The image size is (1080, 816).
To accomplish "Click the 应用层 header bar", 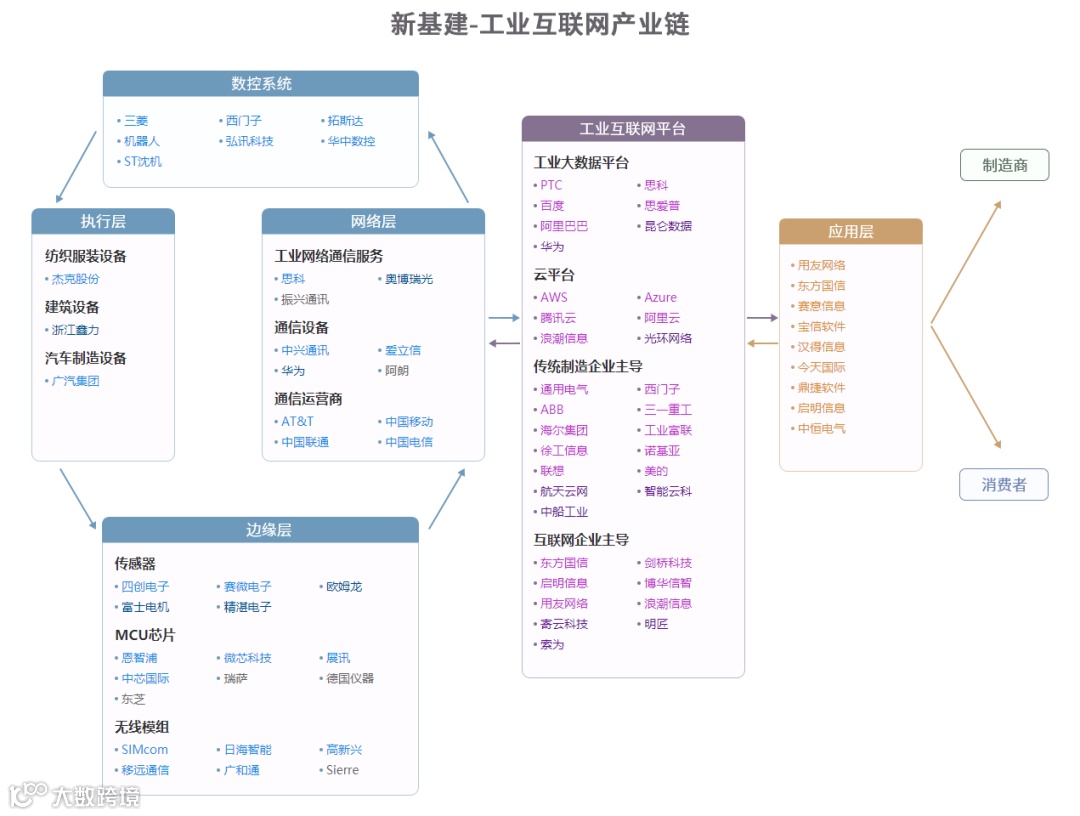I will tap(850, 230).
